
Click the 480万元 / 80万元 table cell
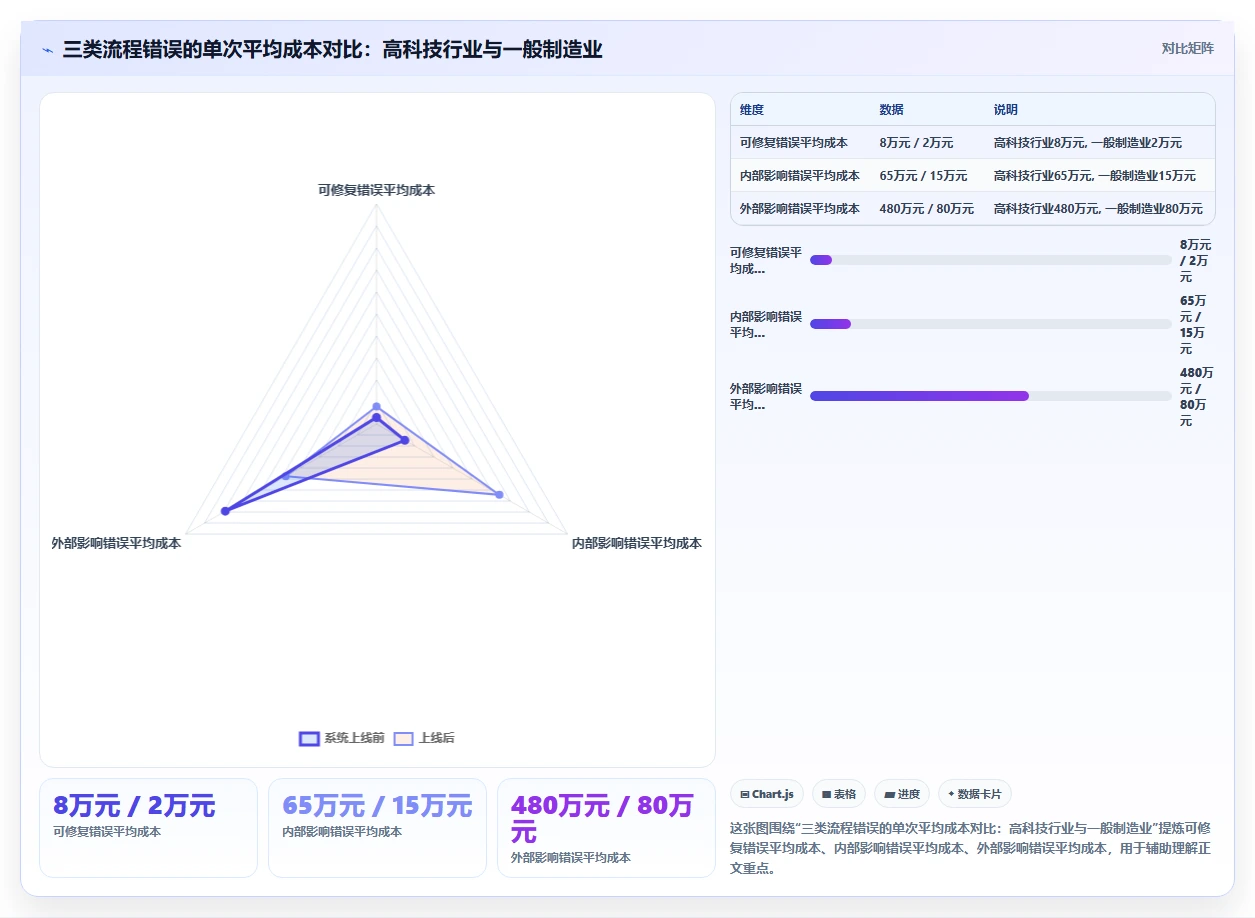pyautogui.click(x=926, y=209)
